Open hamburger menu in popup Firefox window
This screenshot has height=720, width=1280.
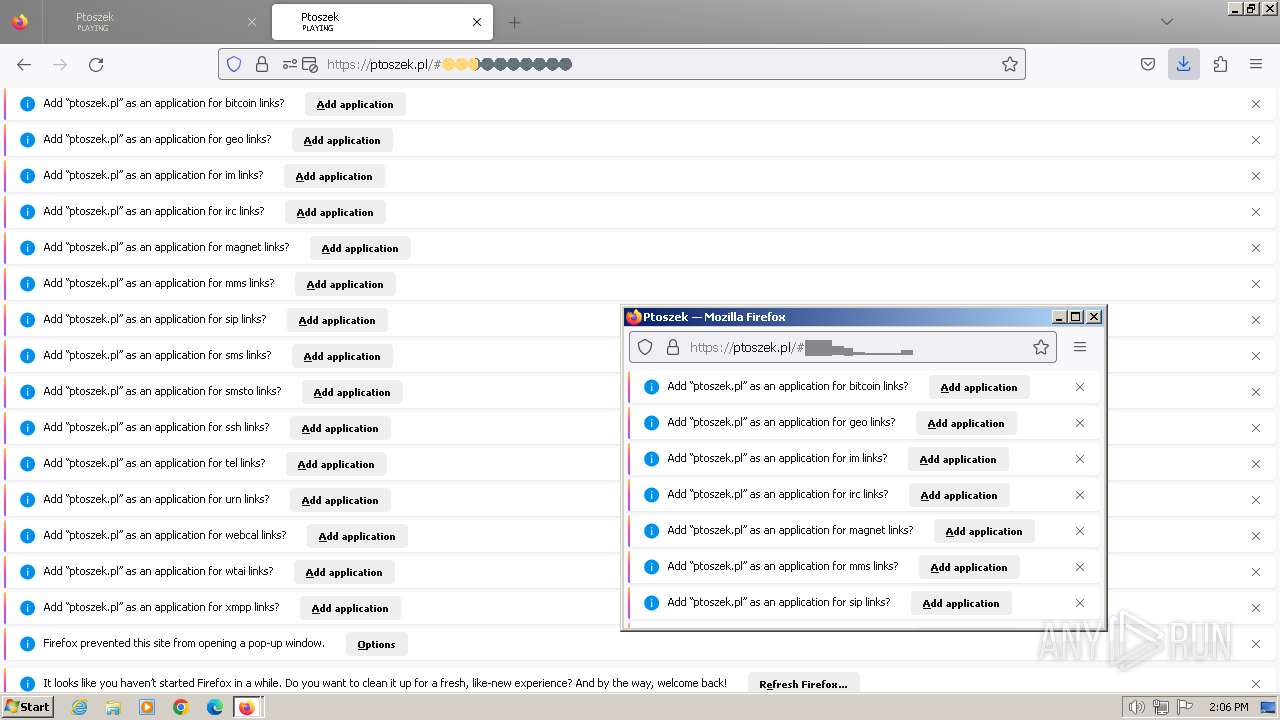pyautogui.click(x=1080, y=347)
